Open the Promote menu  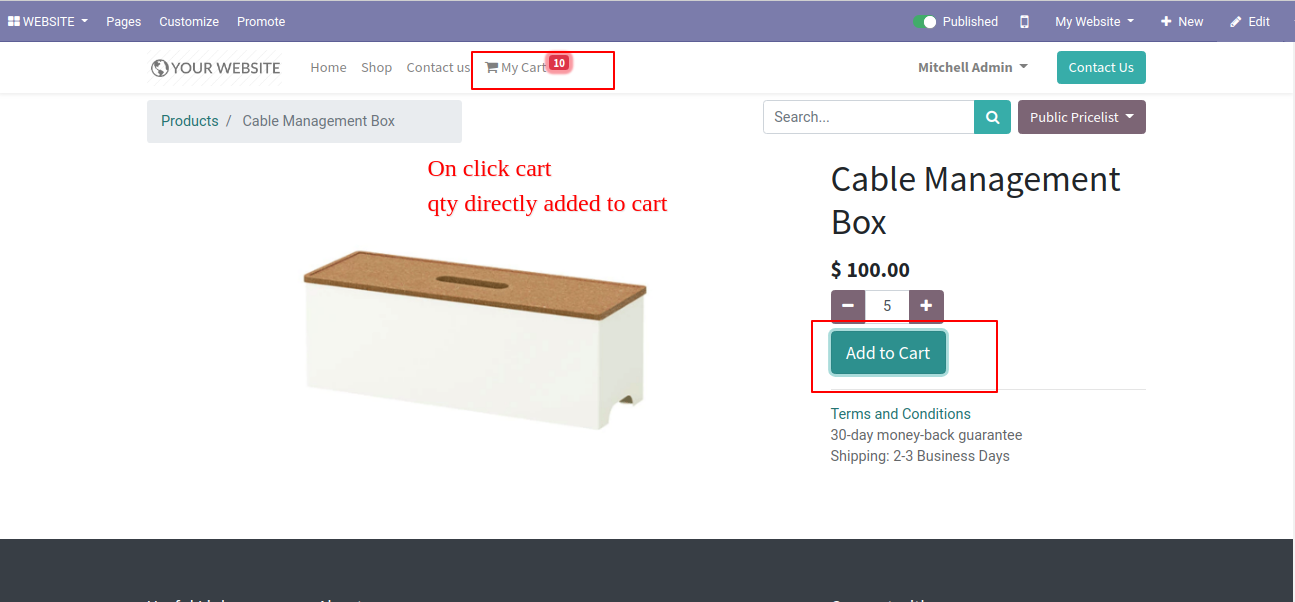[261, 21]
